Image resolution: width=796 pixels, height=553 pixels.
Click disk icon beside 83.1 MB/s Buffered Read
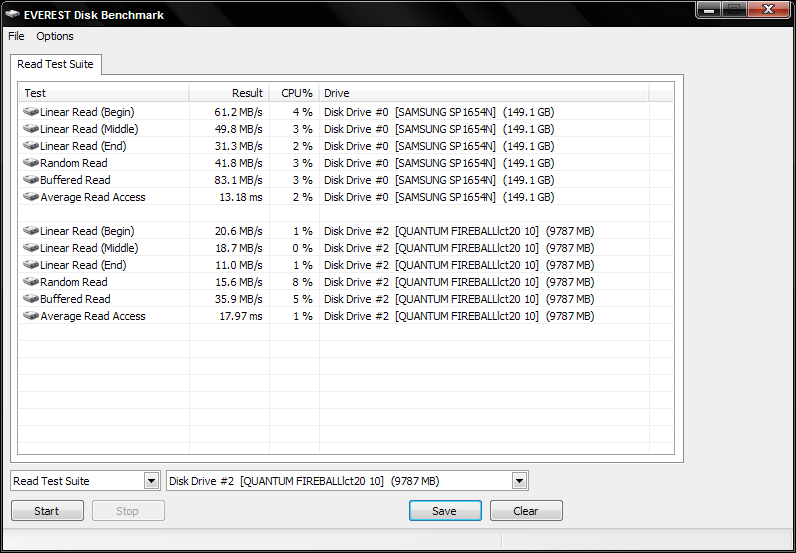tap(31, 179)
